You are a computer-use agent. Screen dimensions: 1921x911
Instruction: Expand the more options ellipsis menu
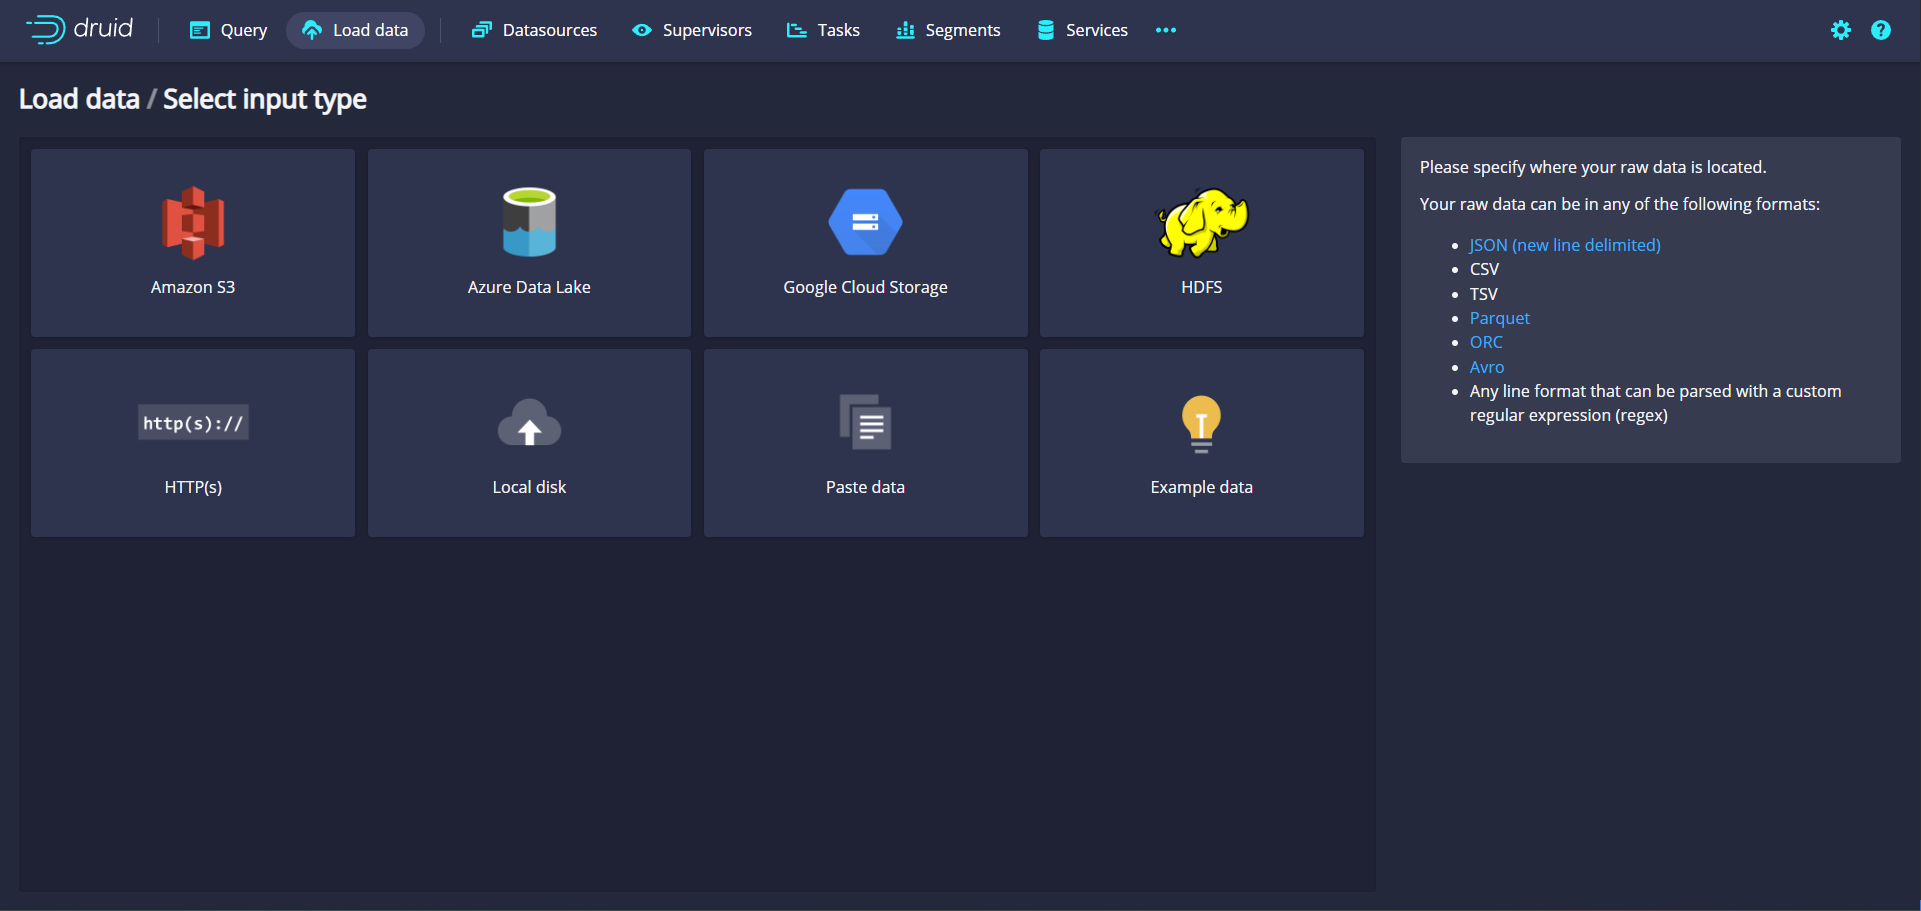click(x=1166, y=30)
